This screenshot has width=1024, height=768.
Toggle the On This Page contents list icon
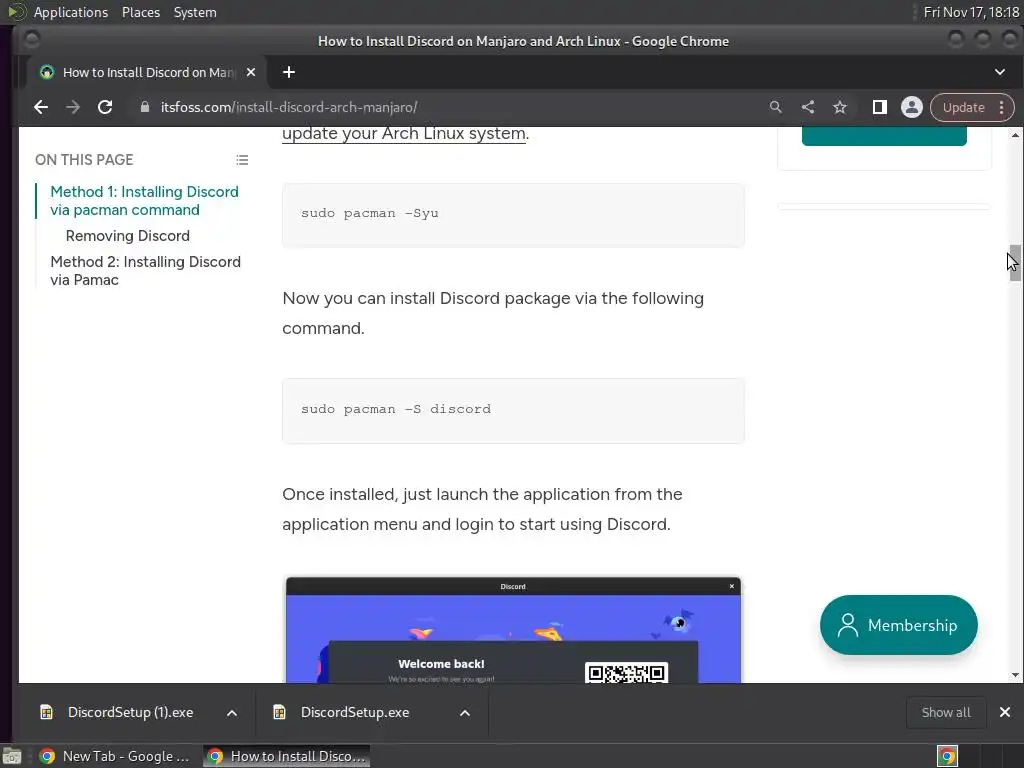pyautogui.click(x=242, y=160)
